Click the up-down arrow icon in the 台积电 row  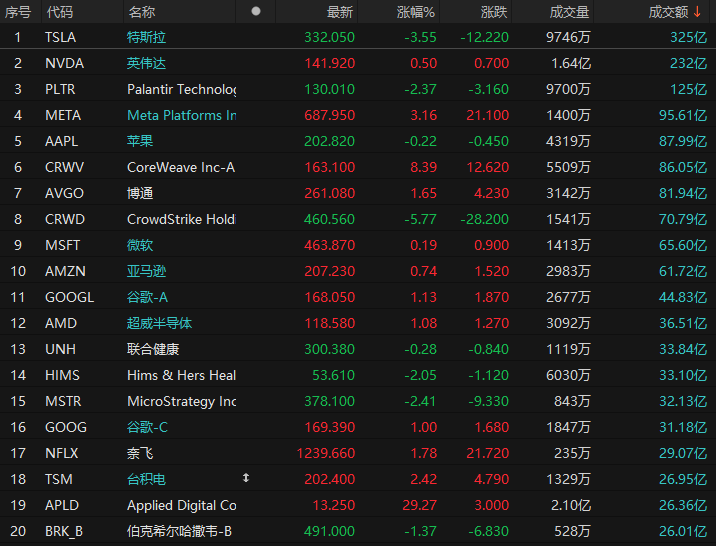246,478
